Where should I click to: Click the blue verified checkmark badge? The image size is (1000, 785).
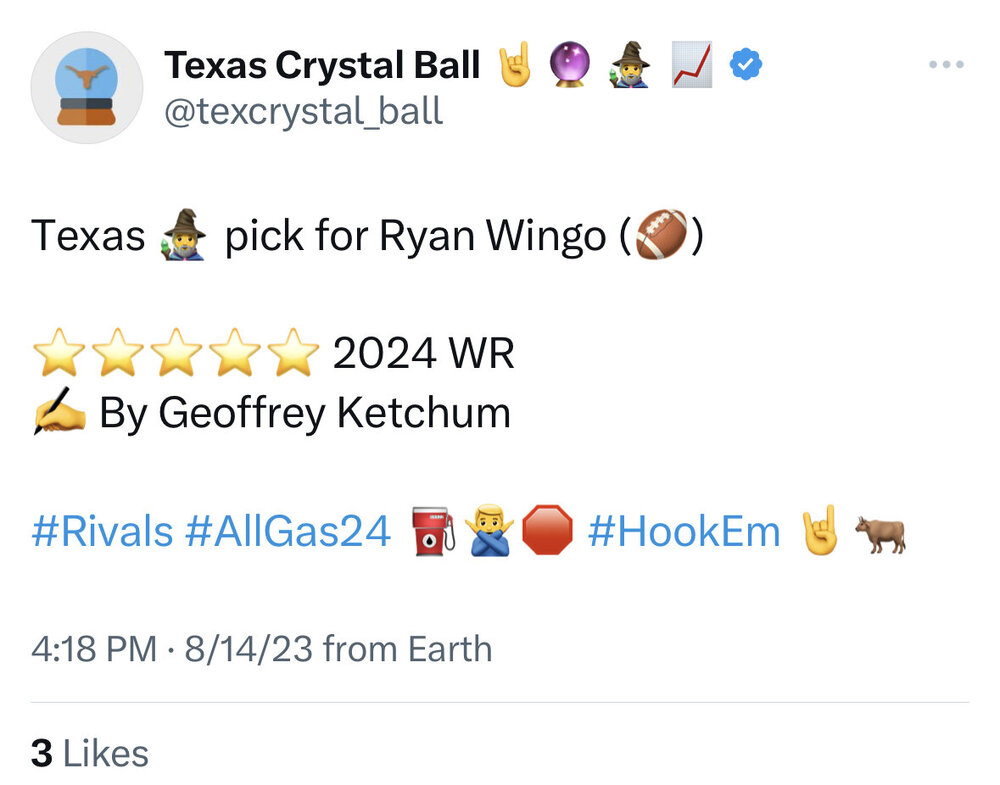click(x=745, y=66)
